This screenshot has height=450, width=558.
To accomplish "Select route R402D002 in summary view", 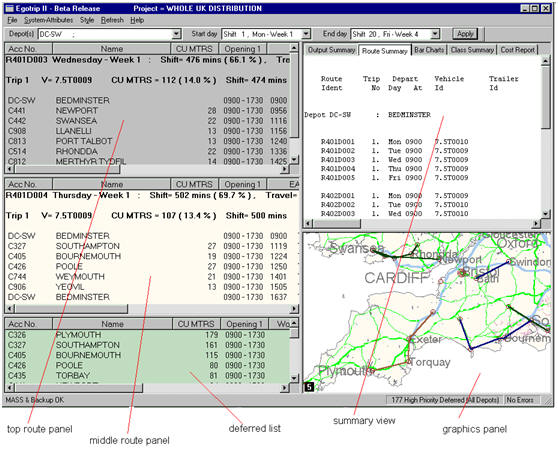I will [394, 205].
